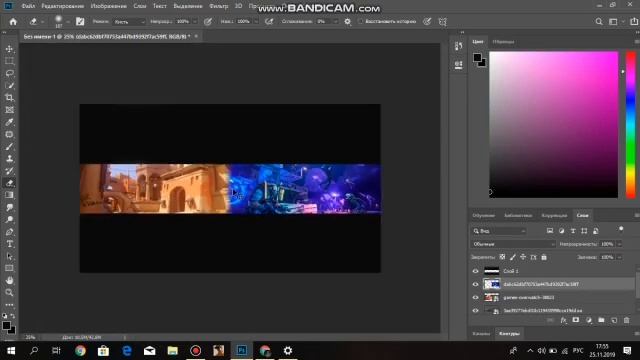The width and height of the screenshot is (640, 360).
Task: Add layer style with the fx icon
Action: (563, 320)
